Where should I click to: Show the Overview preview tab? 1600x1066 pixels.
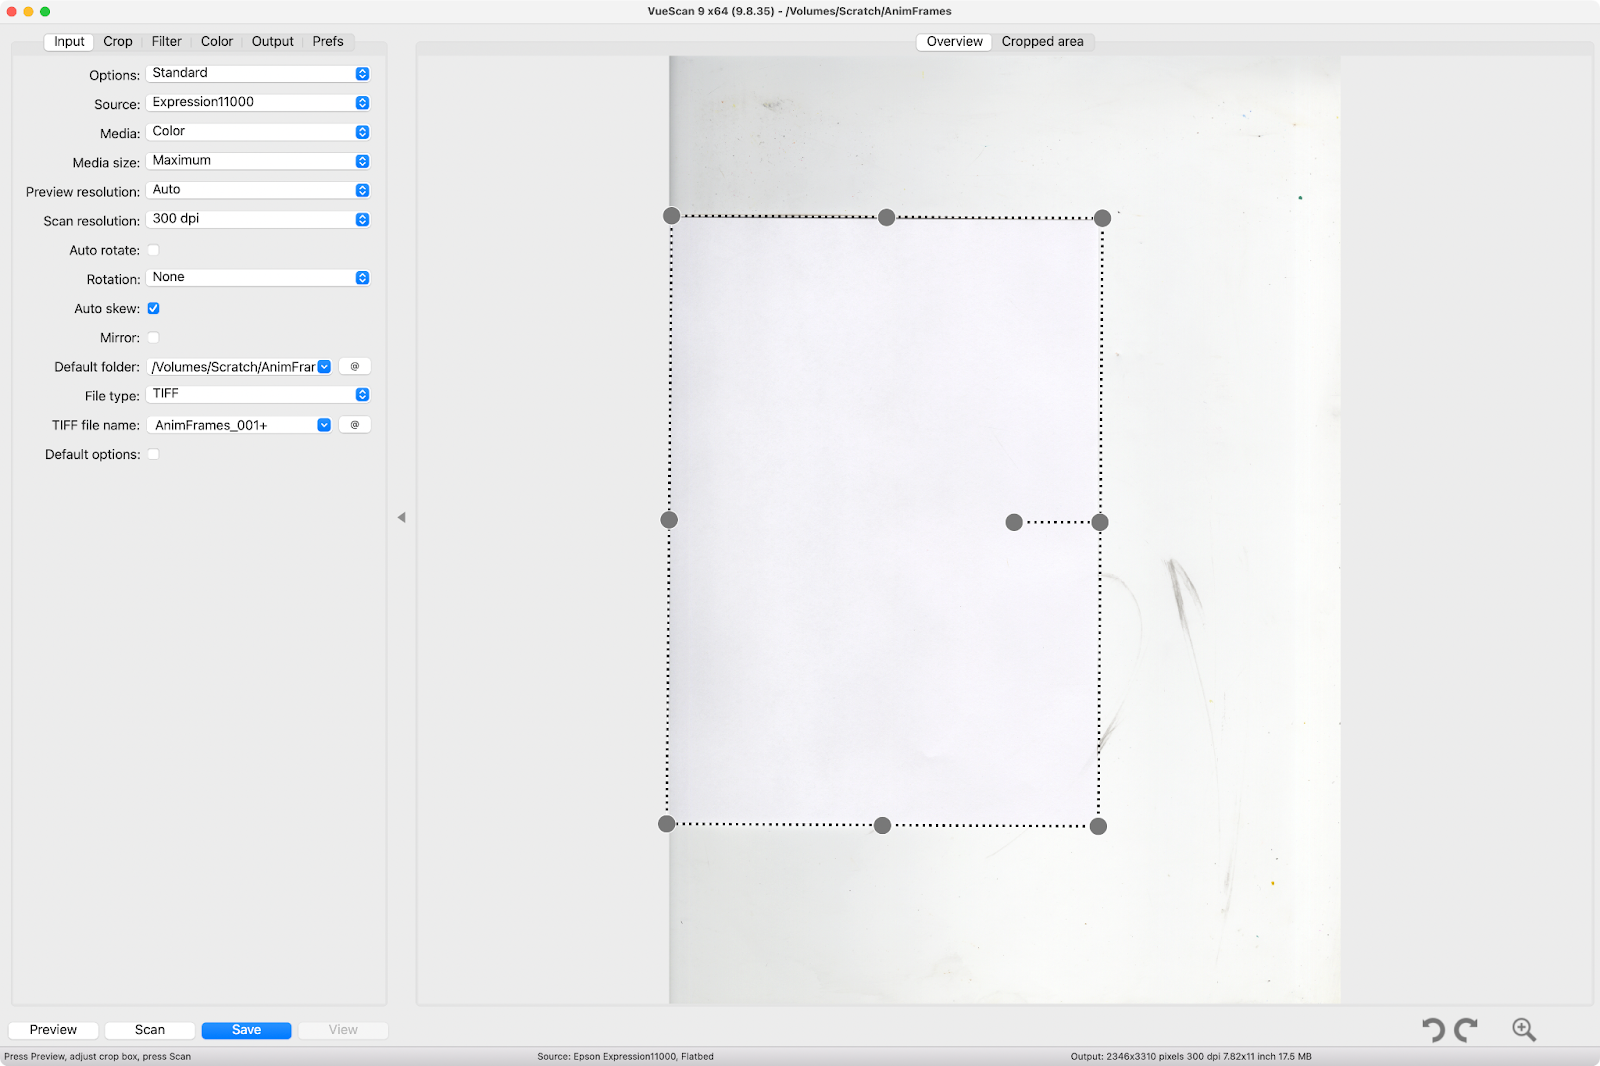click(954, 42)
